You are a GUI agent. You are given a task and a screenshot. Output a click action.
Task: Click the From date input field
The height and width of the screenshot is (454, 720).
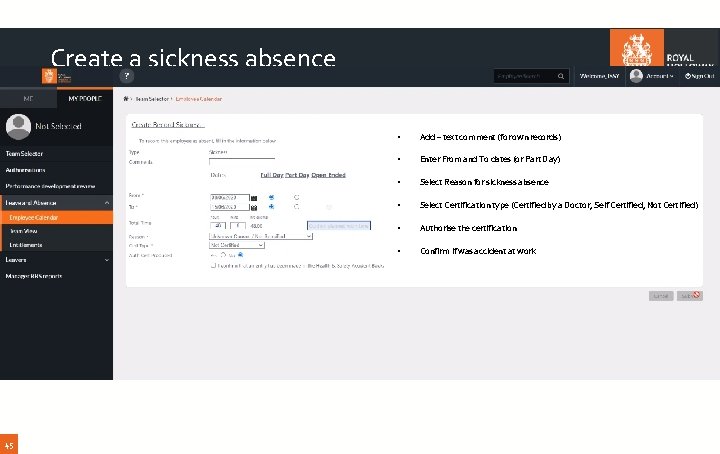tap(230, 198)
